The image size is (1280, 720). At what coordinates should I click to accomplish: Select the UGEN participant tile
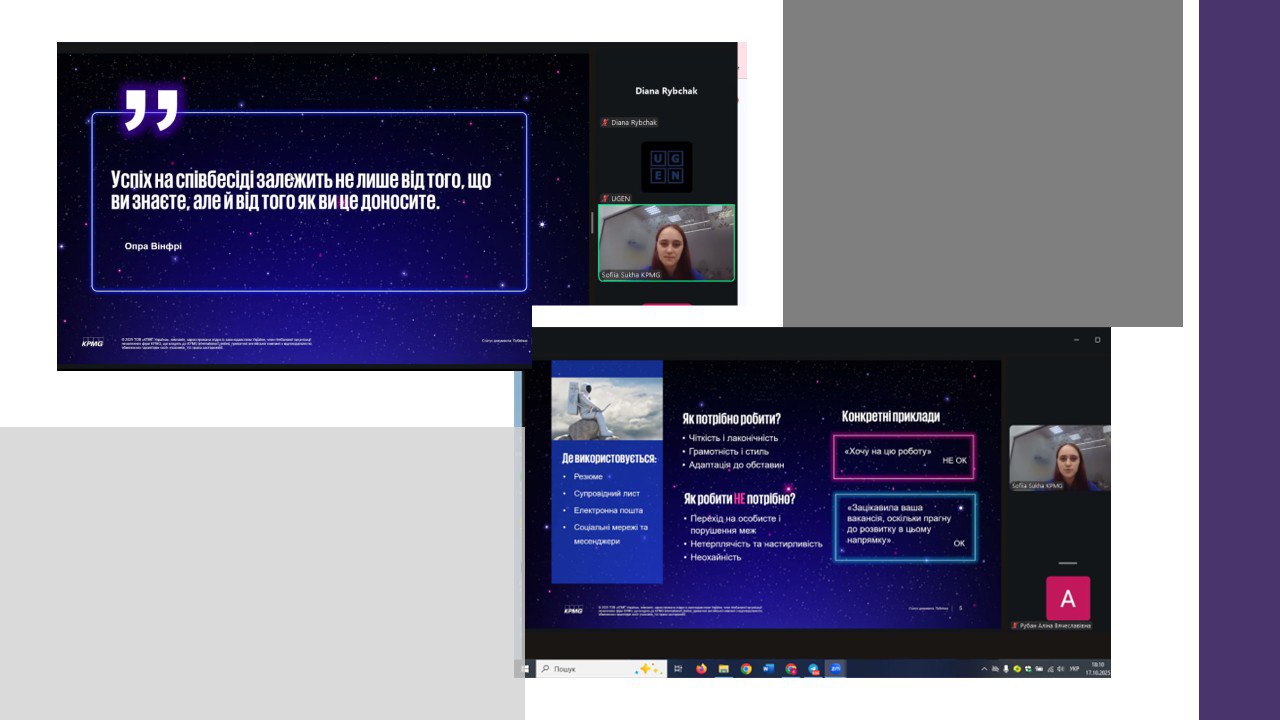(x=666, y=167)
